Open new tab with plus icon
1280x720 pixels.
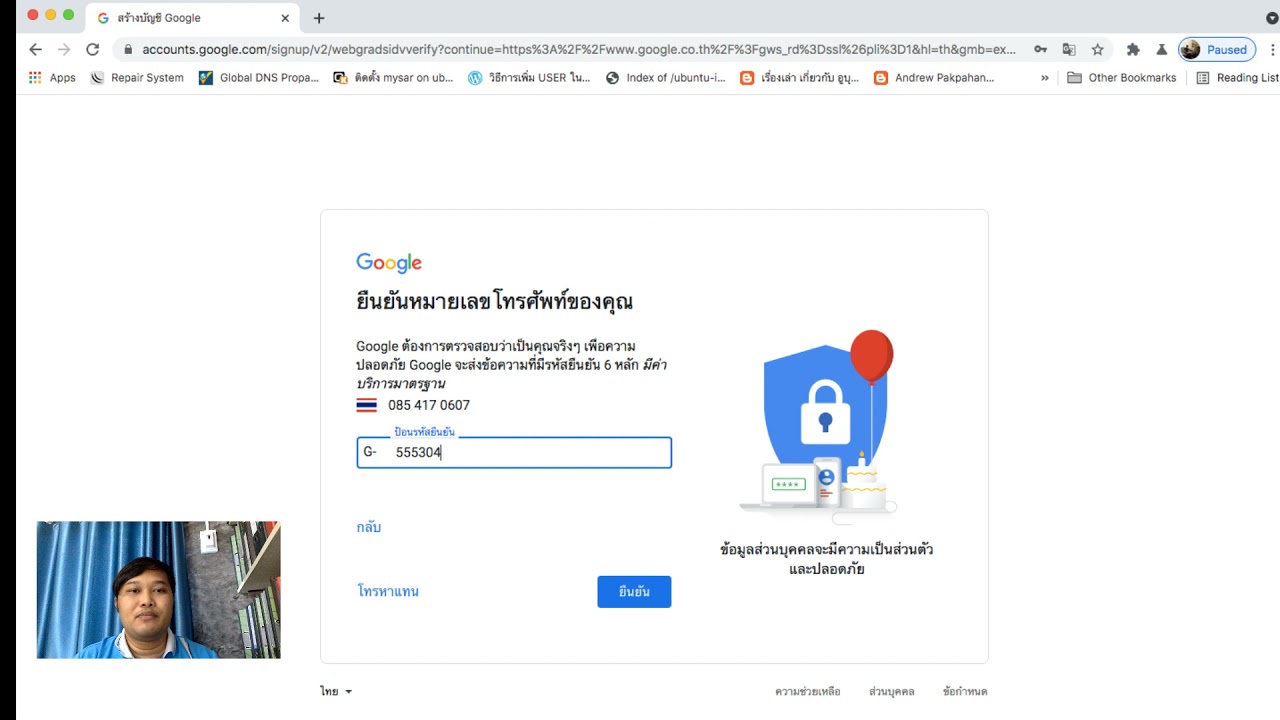point(319,18)
